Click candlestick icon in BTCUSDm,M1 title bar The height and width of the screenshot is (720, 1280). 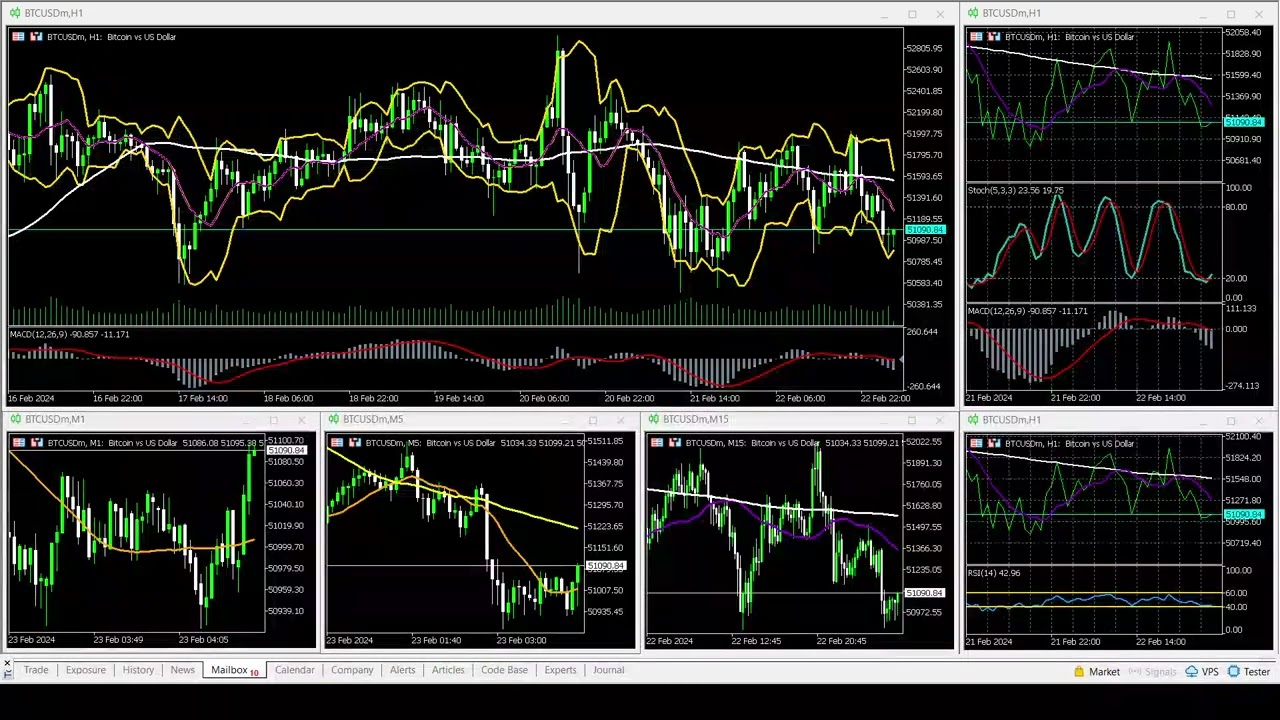tap(14, 419)
